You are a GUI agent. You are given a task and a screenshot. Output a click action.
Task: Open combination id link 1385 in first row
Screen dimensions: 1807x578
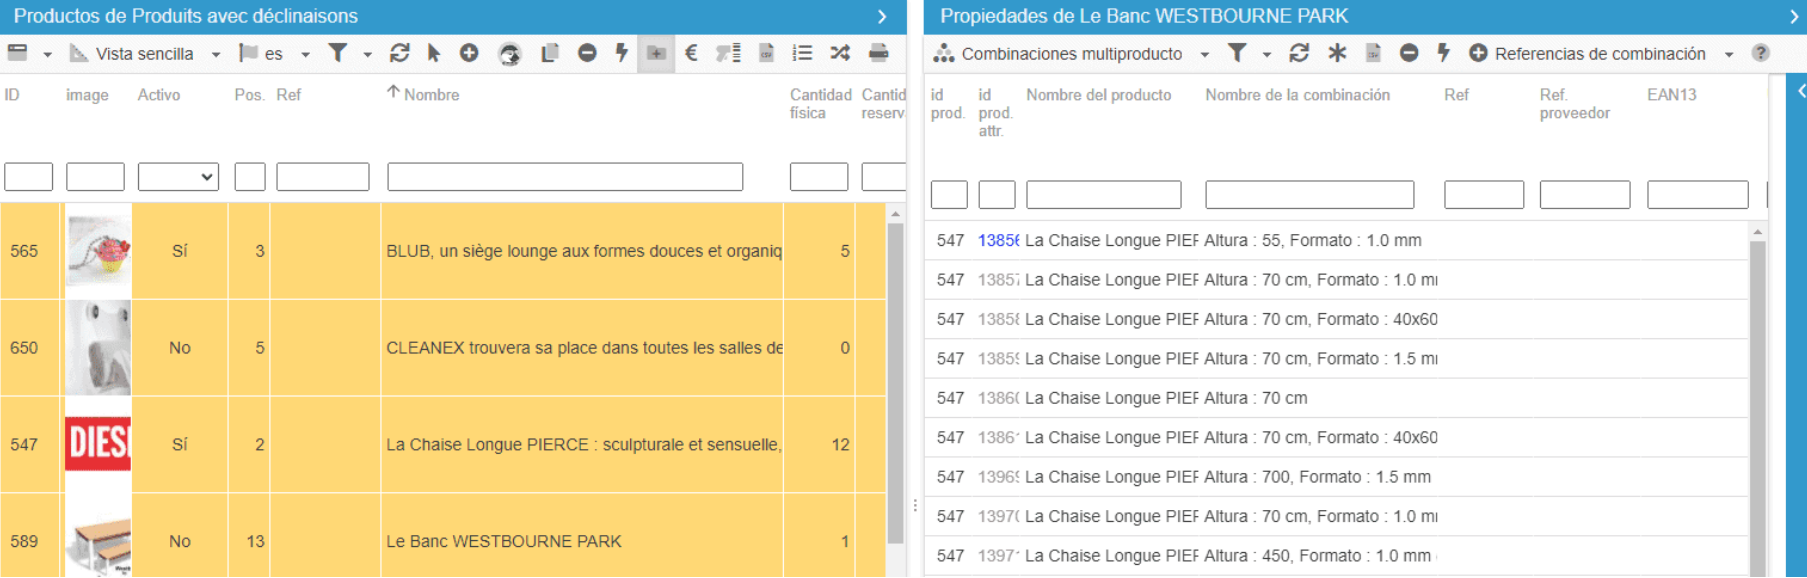998,240
